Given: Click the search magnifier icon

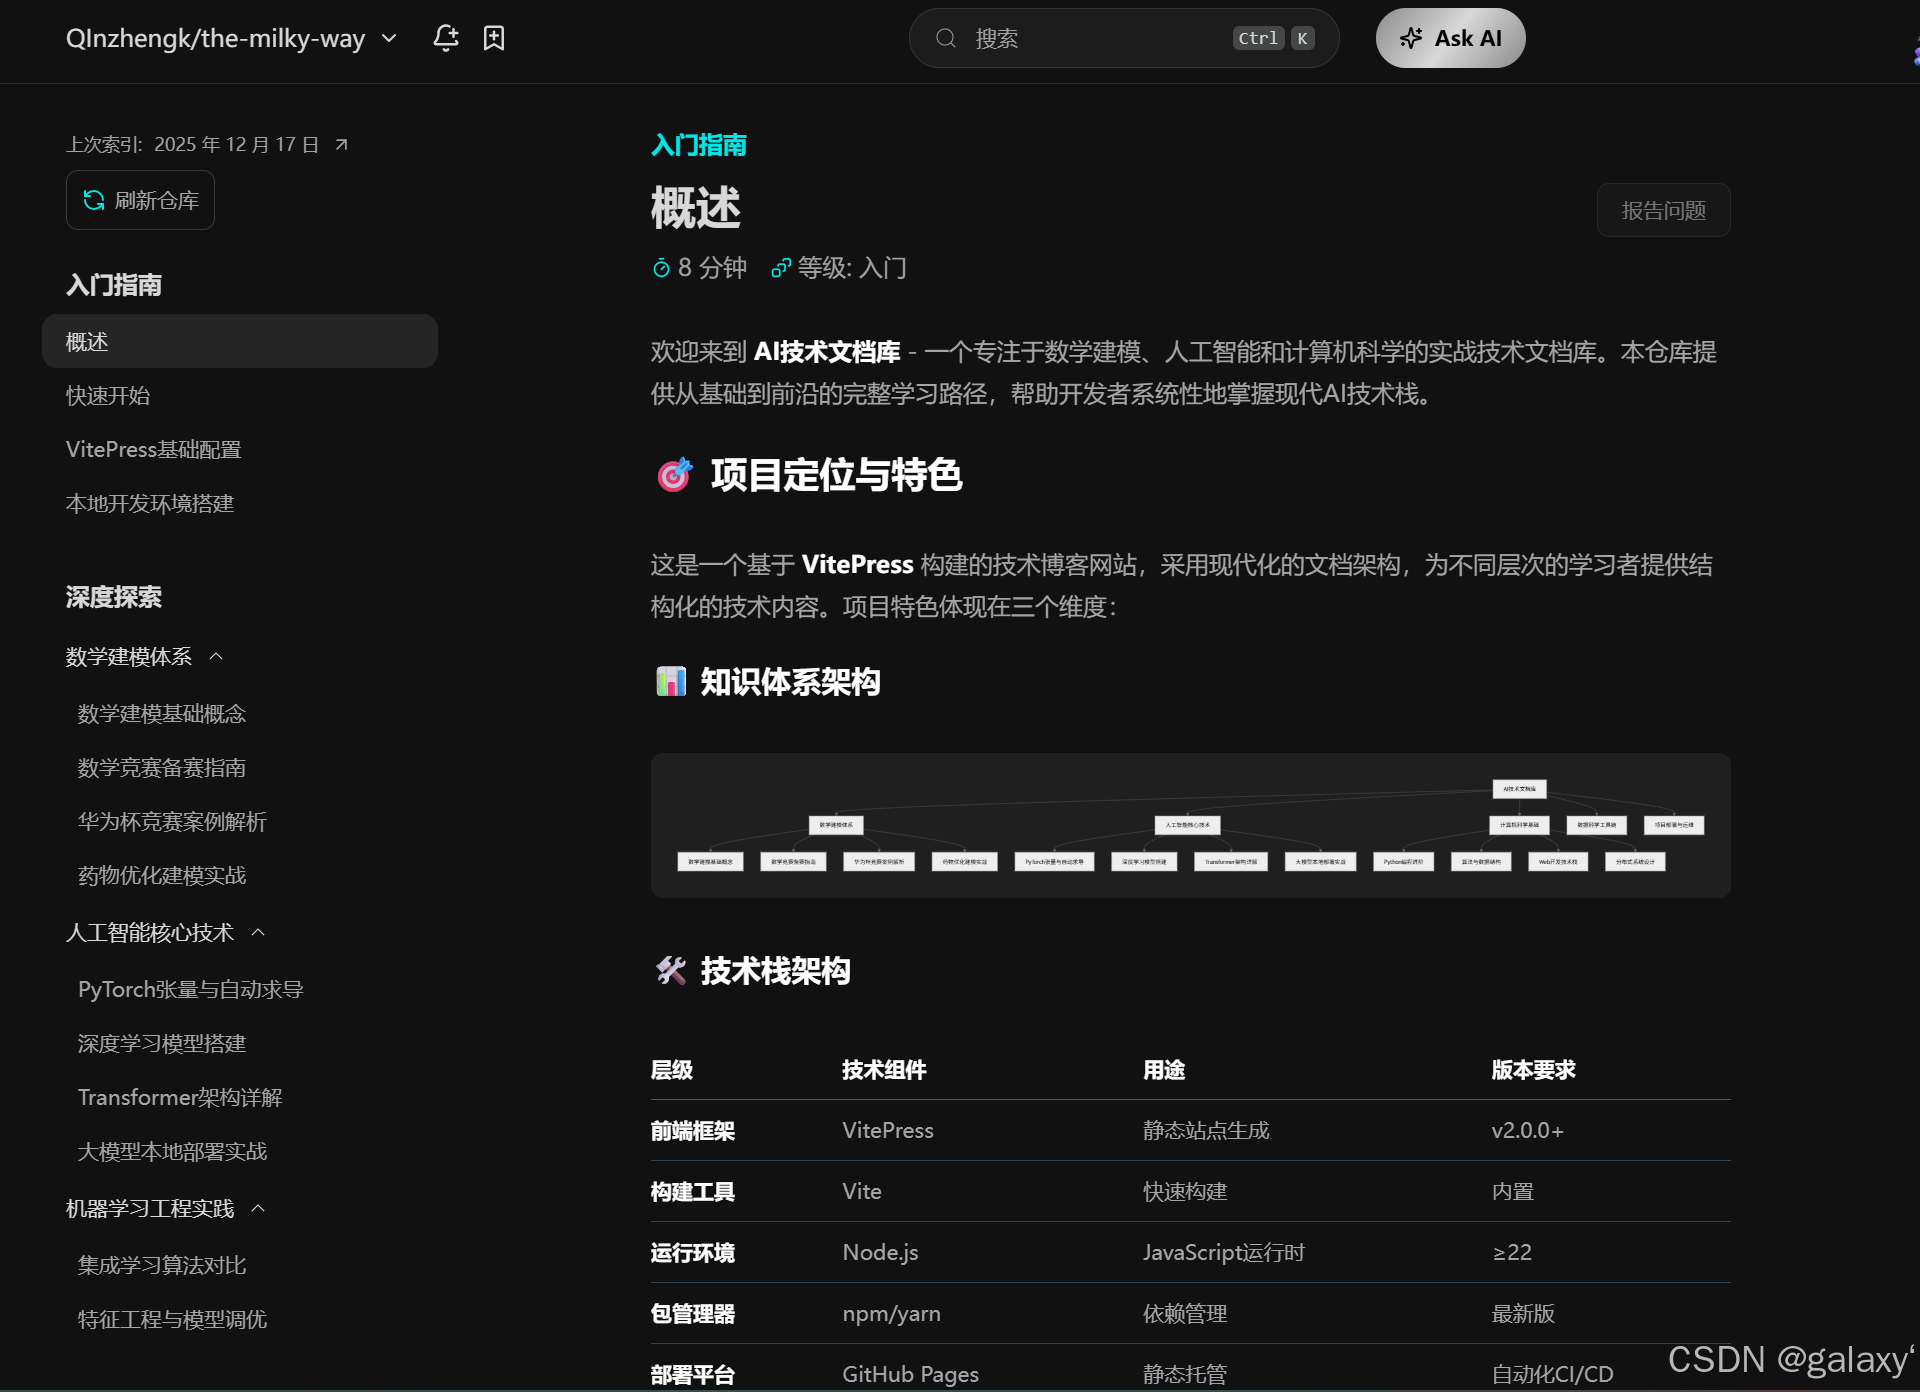Looking at the screenshot, I should coord(945,38).
